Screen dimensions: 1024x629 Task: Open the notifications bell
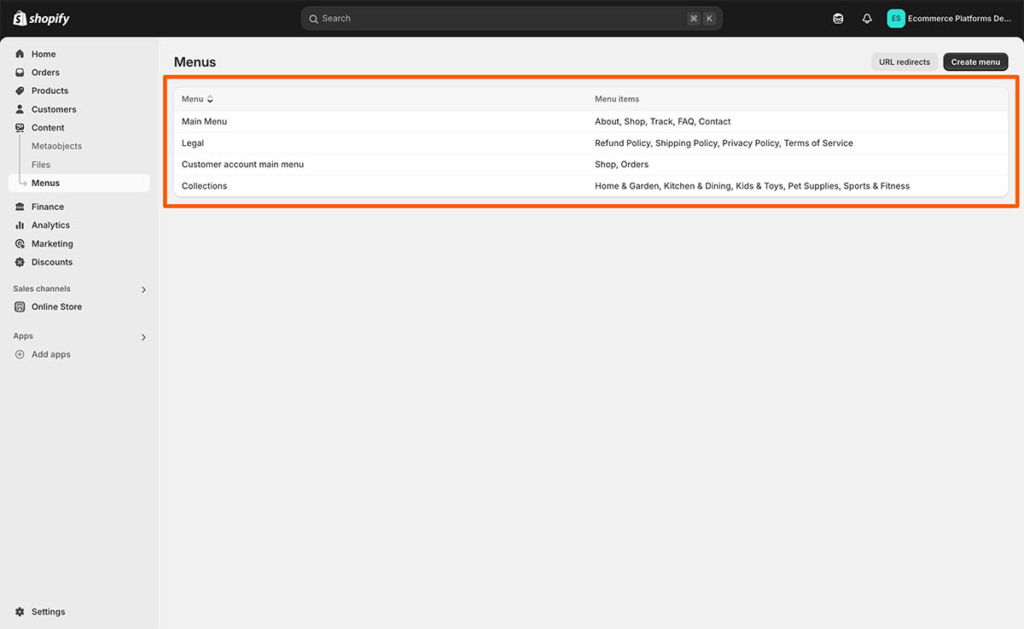point(866,18)
